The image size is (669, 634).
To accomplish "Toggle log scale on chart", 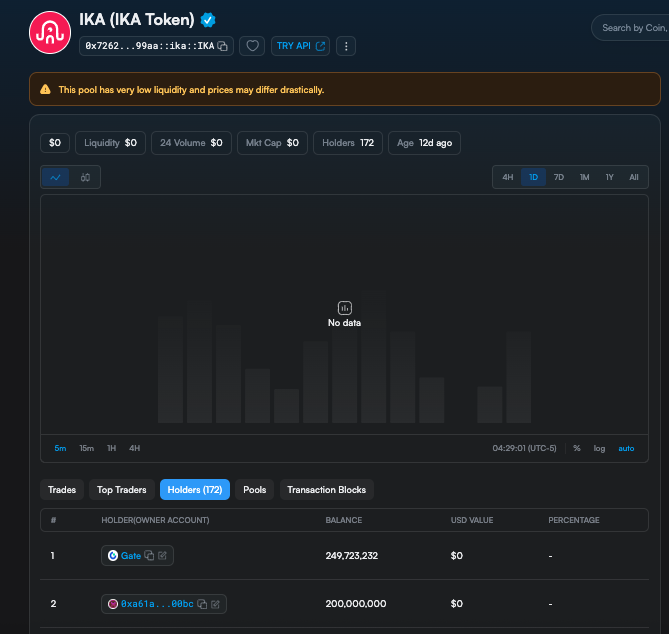I will 599,448.
